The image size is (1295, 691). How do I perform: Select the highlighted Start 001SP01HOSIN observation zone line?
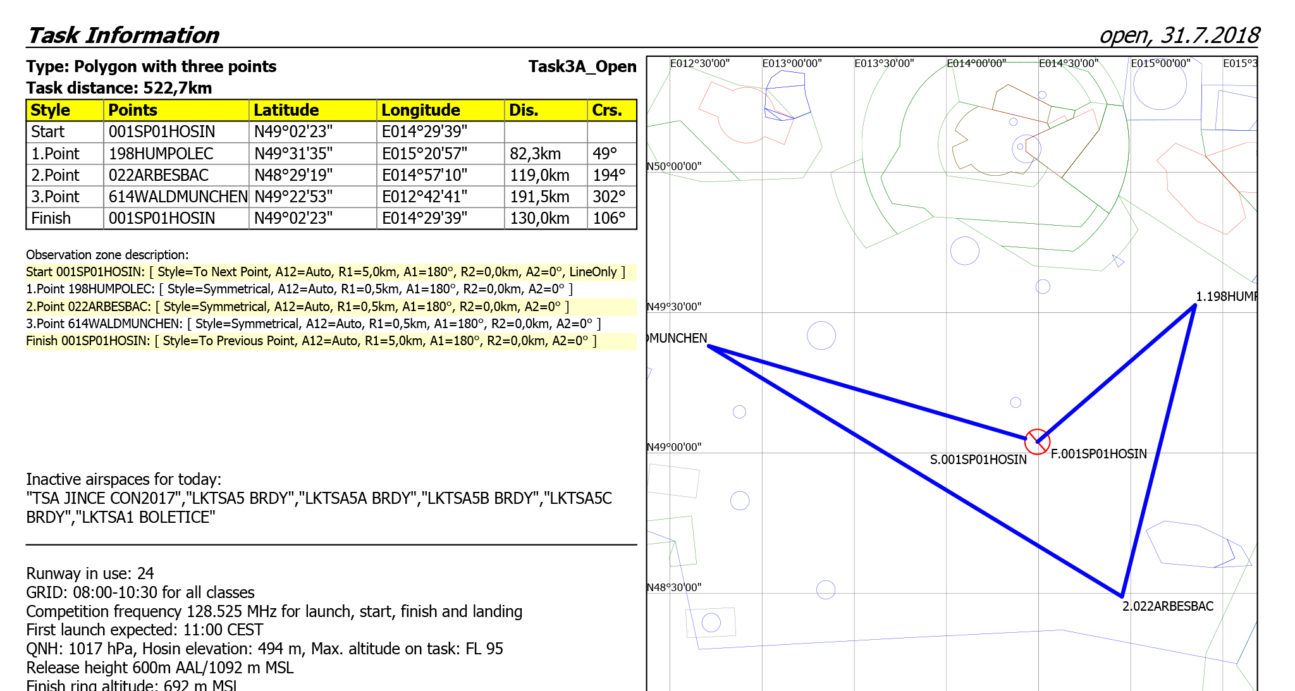(x=326, y=272)
